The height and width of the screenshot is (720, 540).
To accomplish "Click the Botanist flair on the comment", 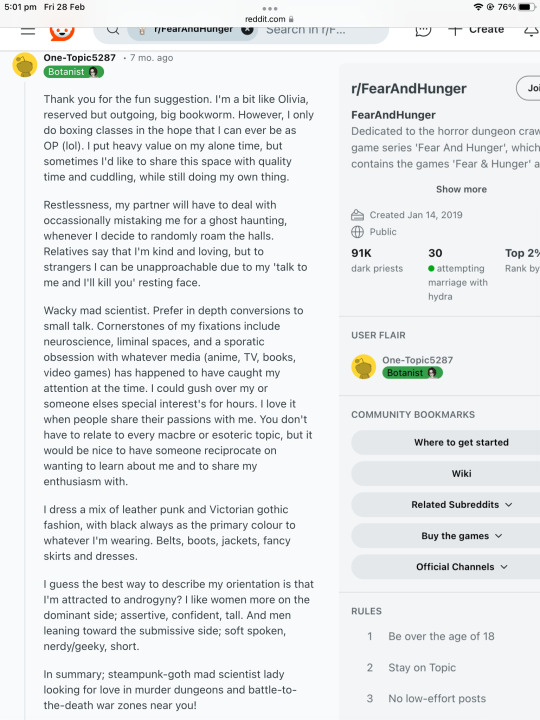I will click(73, 72).
